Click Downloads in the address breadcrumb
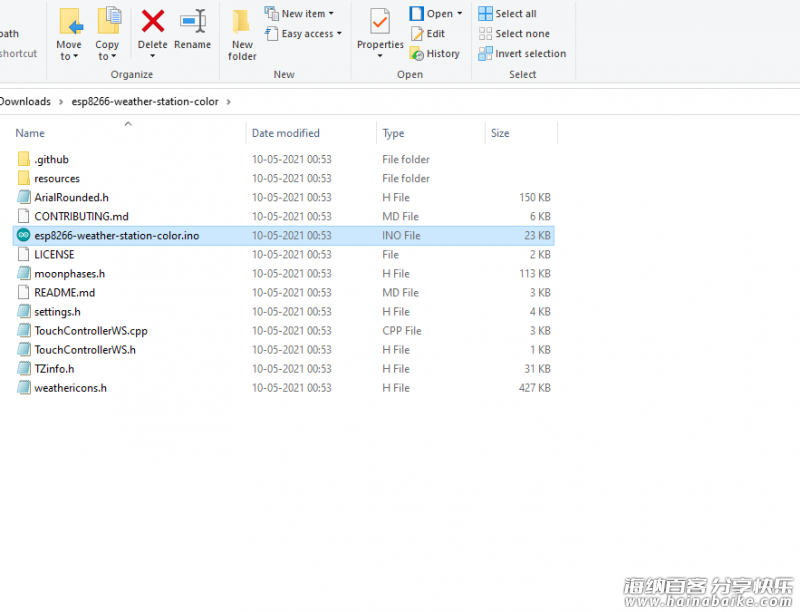The width and height of the screenshot is (800, 612). coord(24,102)
